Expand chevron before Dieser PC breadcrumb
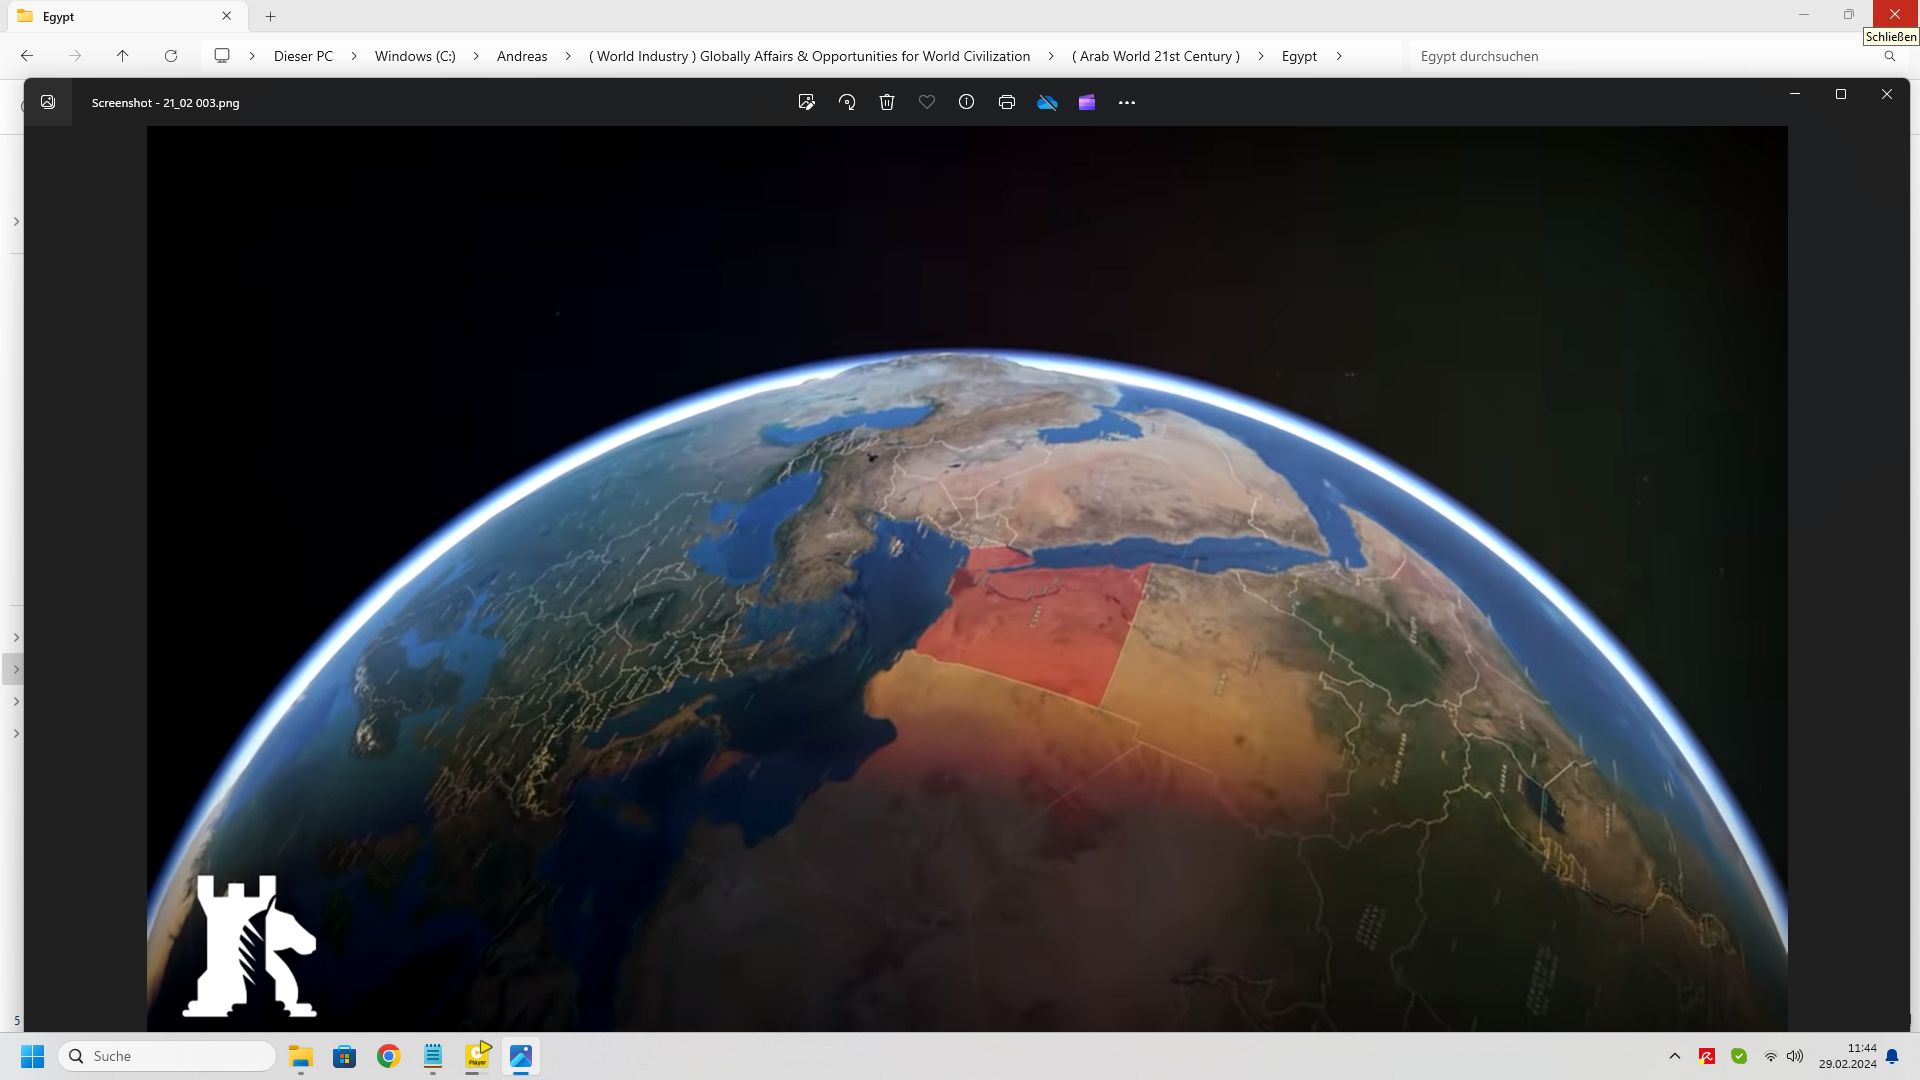The width and height of the screenshot is (1920, 1080). point(252,56)
